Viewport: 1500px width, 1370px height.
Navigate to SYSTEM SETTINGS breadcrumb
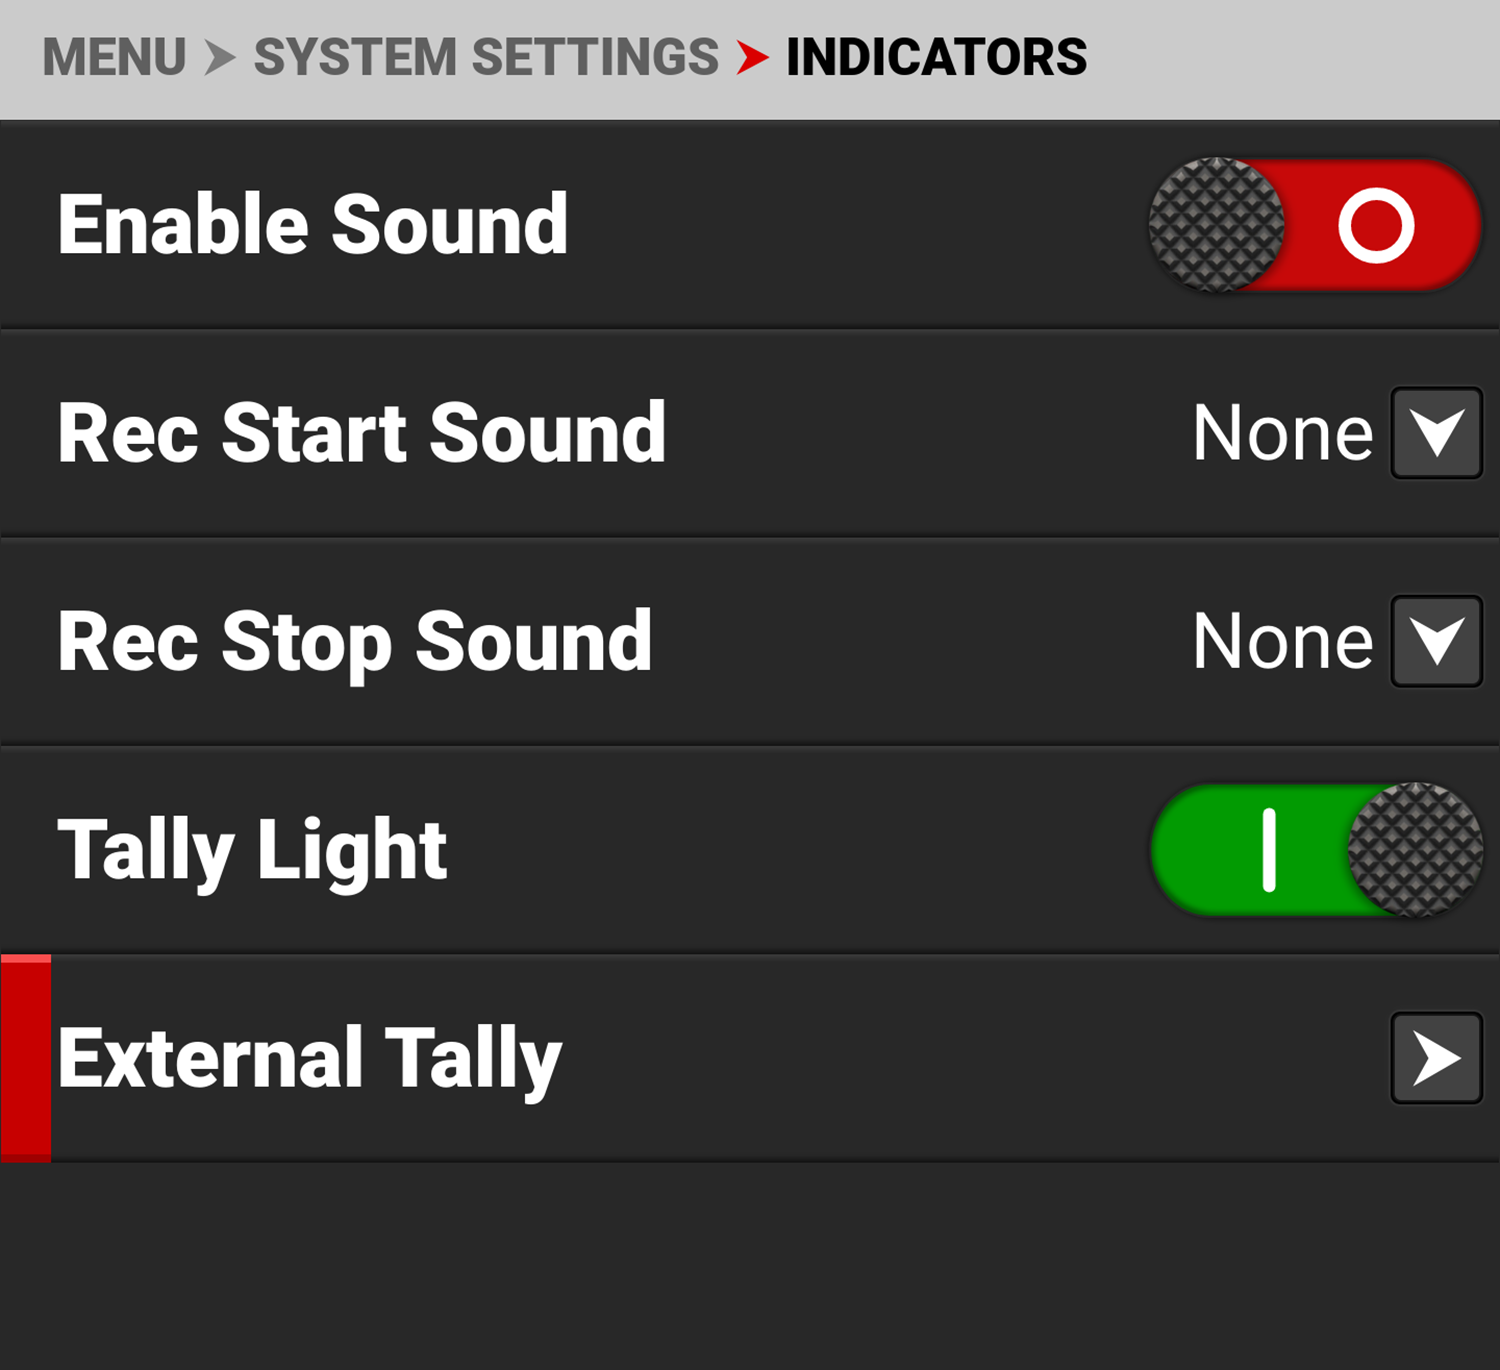pos(486,57)
